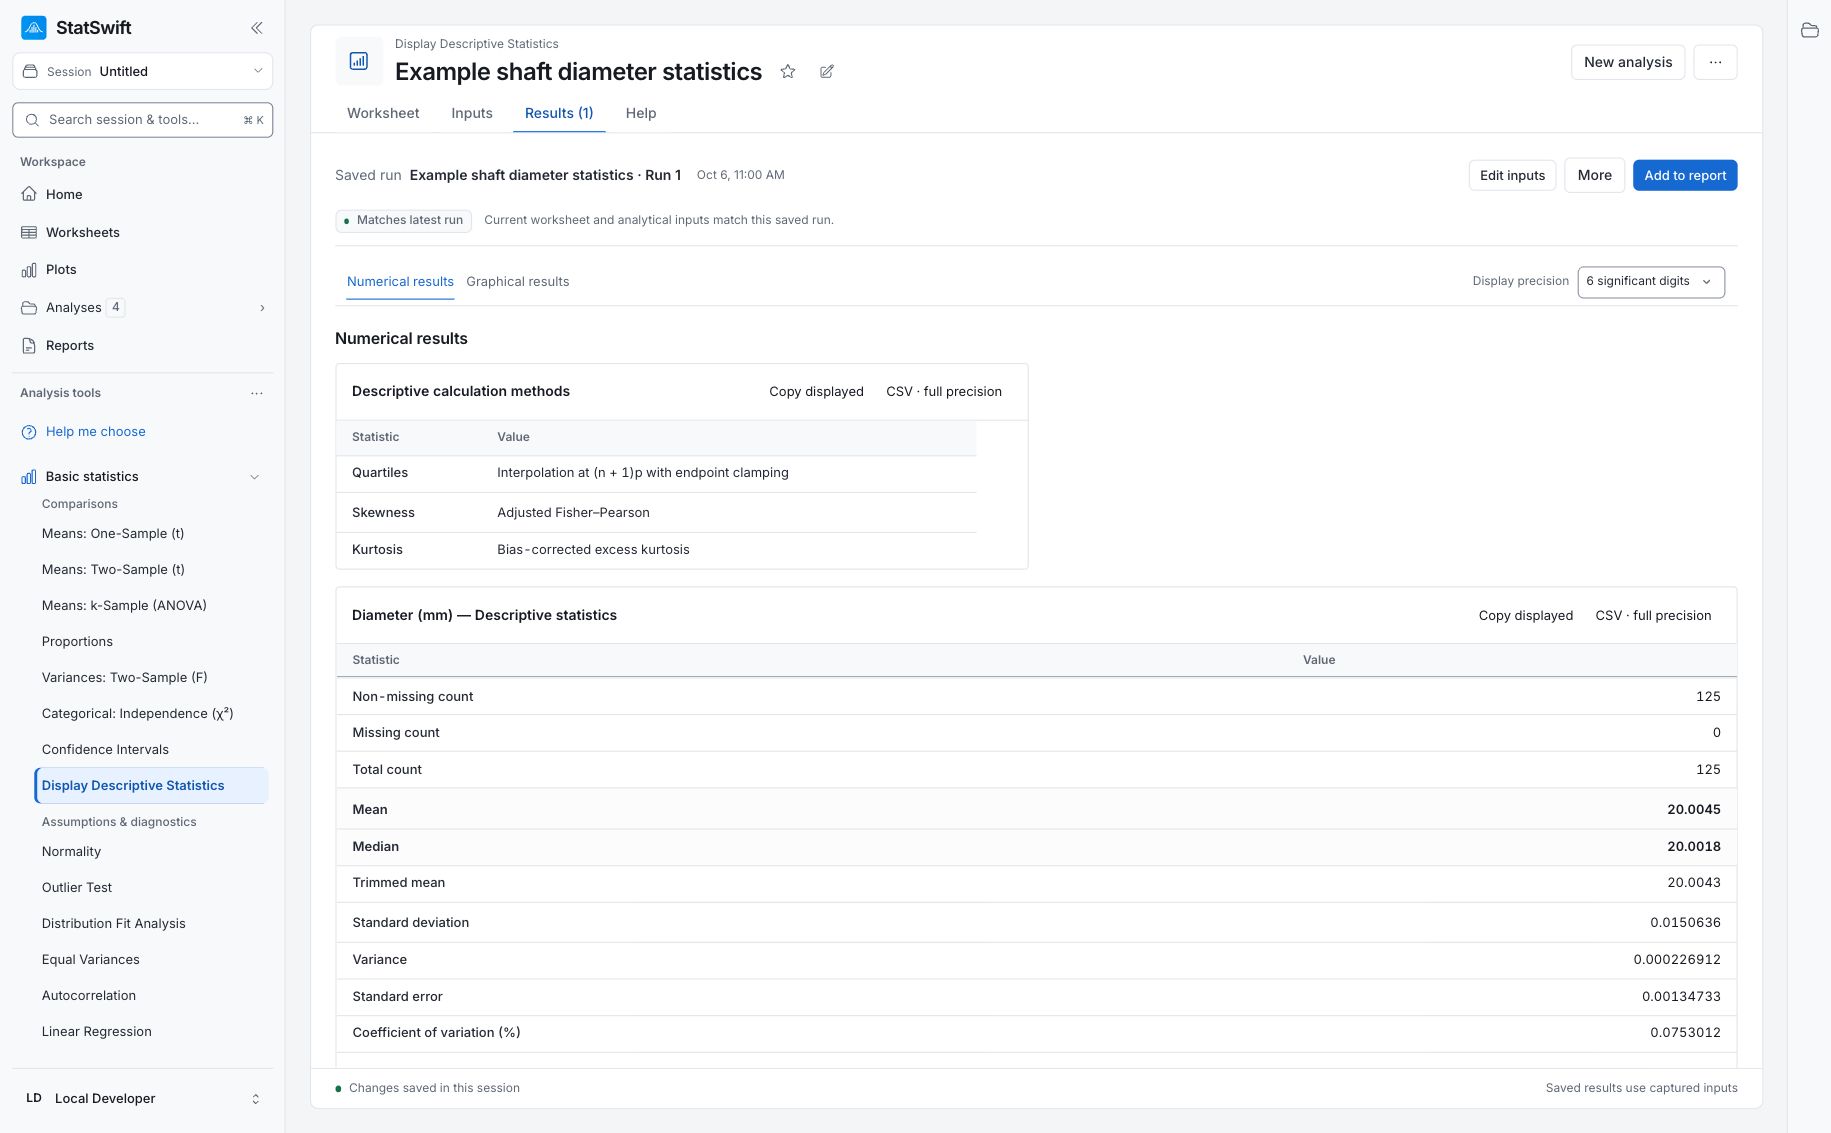Switch to the Inputs tab

coord(472,113)
